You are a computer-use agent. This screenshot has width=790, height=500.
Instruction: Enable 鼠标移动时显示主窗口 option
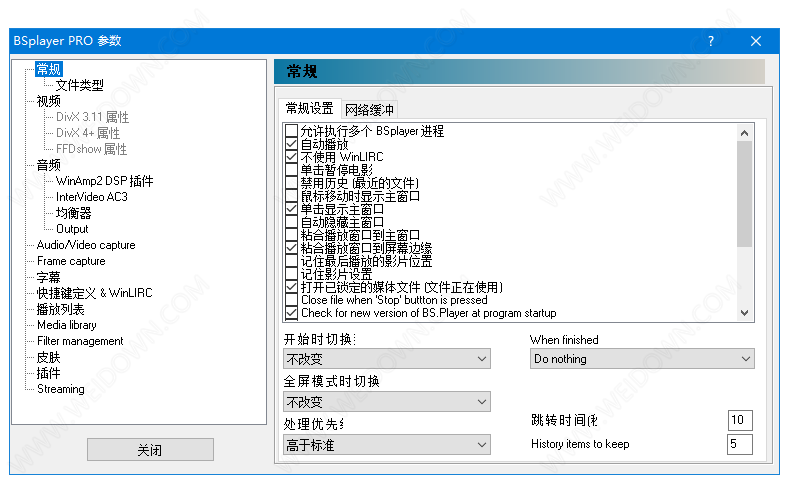pos(291,196)
